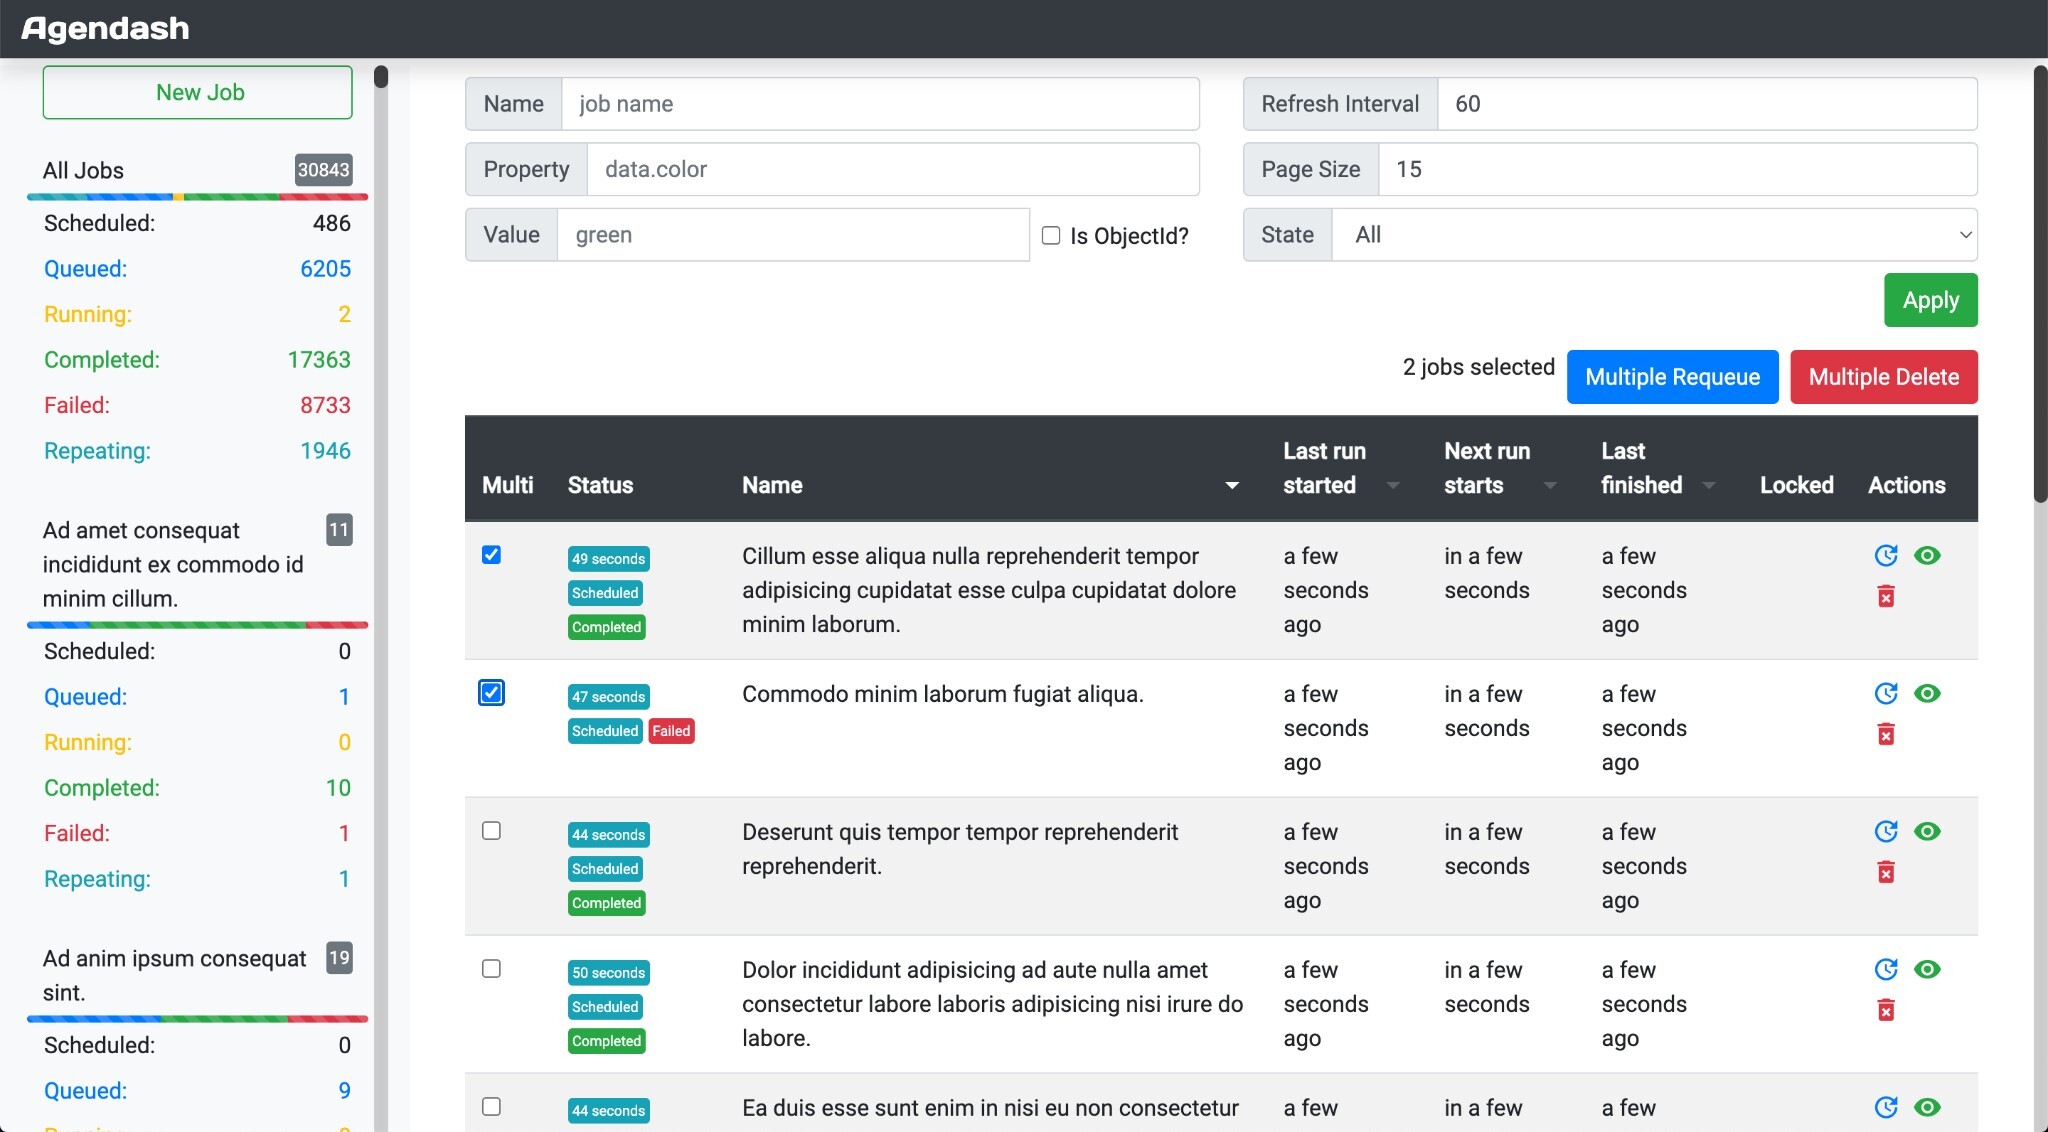Image resolution: width=2048 pixels, height=1132 pixels.
Task: Requeue the Deserunt quis tempor job
Action: [x=1885, y=832]
